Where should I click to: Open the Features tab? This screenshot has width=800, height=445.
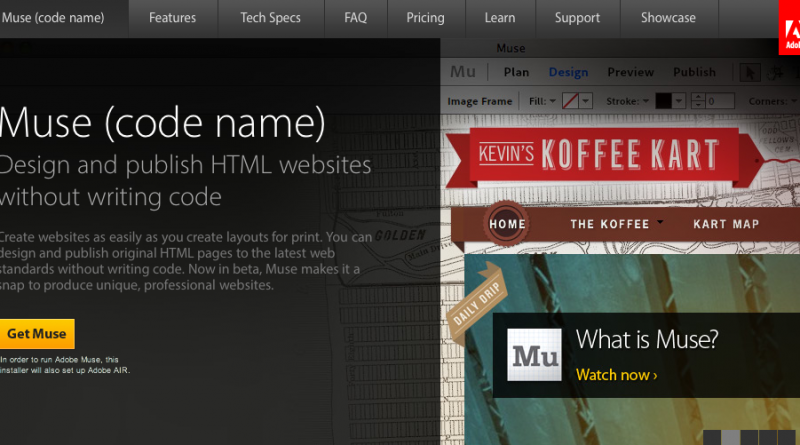(172, 18)
